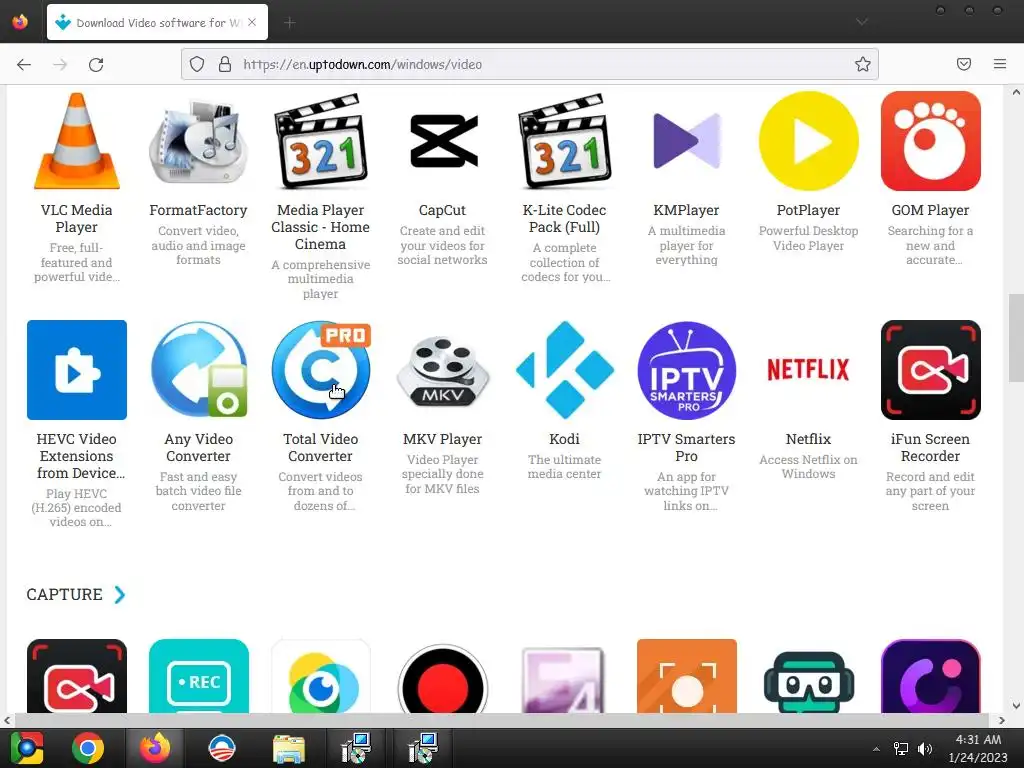Show hidden system tray icons arrow
Image resolution: width=1024 pixels, height=768 pixels.
[x=876, y=749]
